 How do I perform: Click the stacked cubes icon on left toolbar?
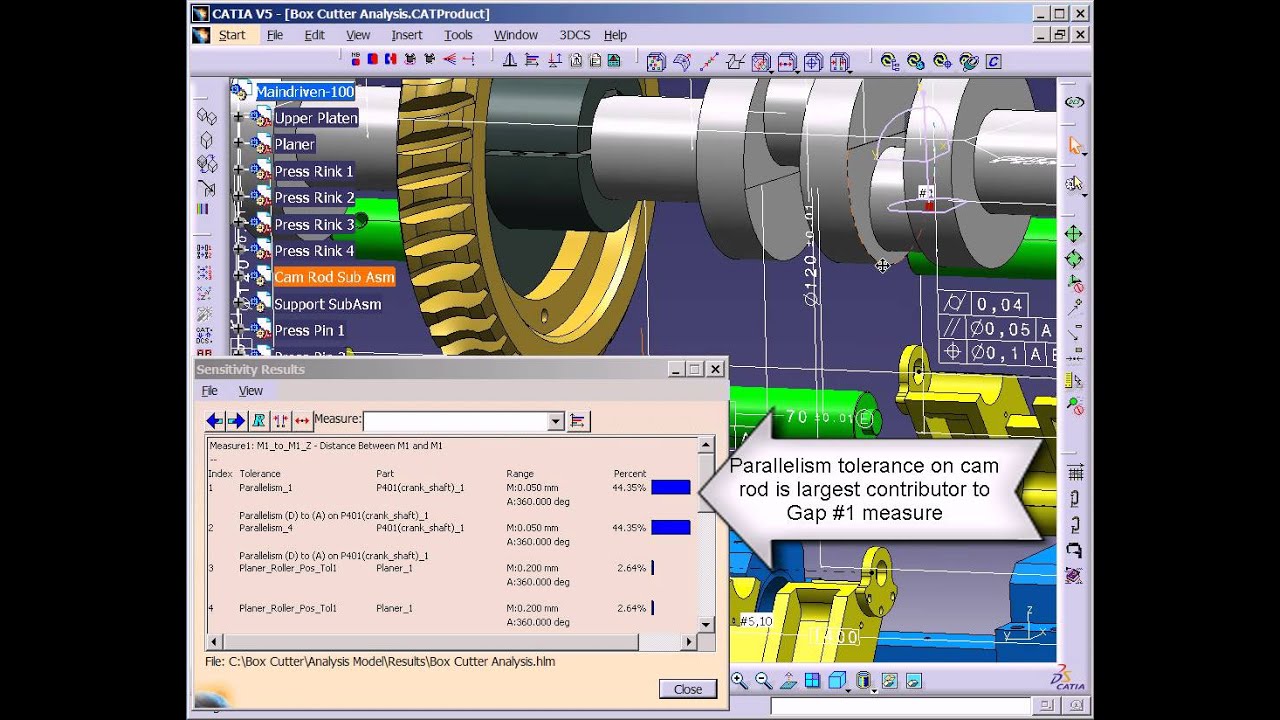pyautogui.click(x=206, y=163)
